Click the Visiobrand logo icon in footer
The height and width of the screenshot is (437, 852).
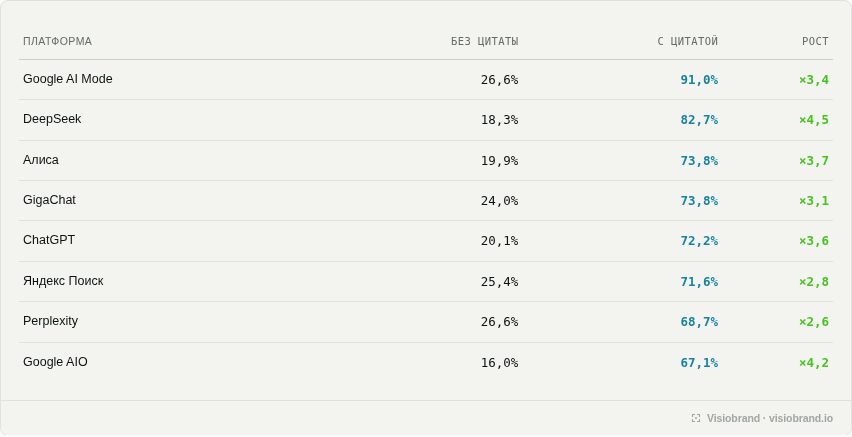click(696, 418)
